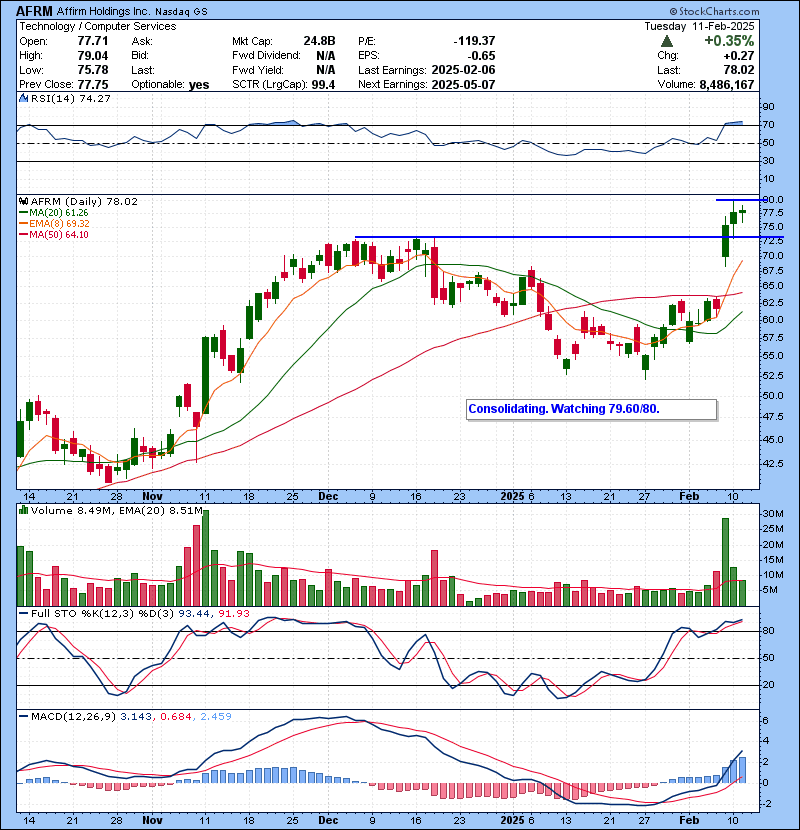Click the Optionable yes value
800x830 pixels.
tap(199, 85)
